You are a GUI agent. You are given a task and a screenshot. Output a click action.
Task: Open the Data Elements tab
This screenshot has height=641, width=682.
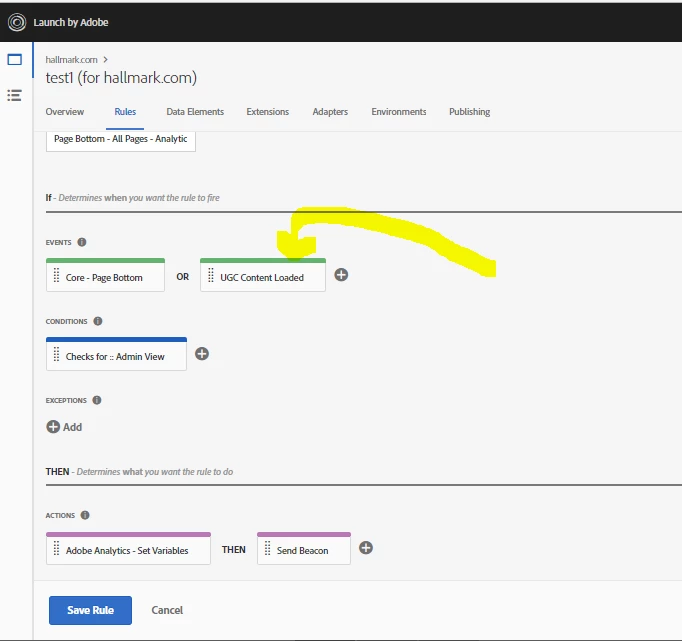point(195,112)
